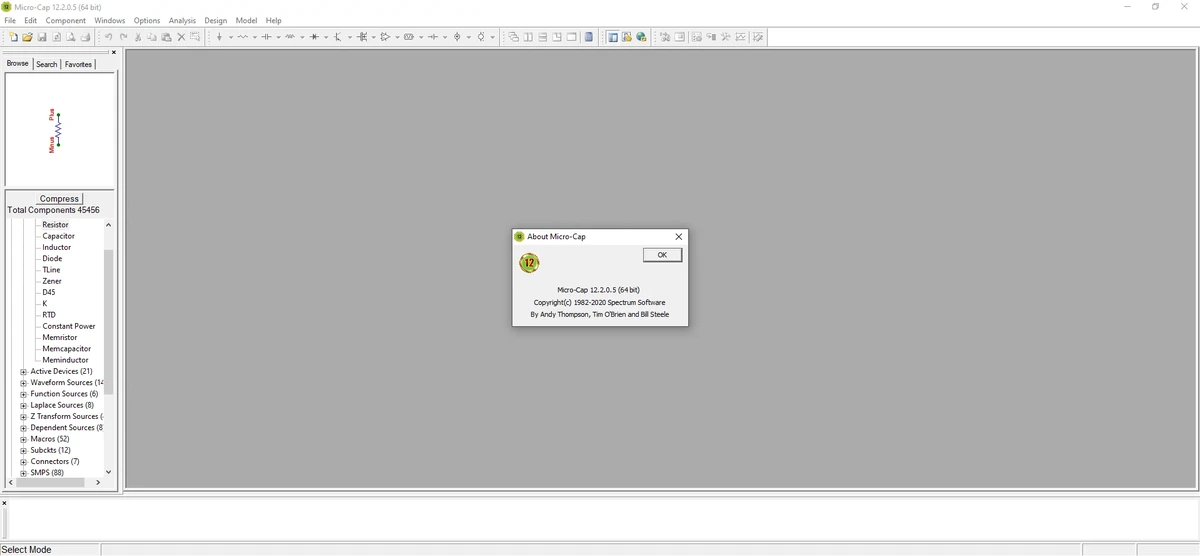Click the New file toolbar icon
The width and height of the screenshot is (1200, 556).
[x=13, y=37]
